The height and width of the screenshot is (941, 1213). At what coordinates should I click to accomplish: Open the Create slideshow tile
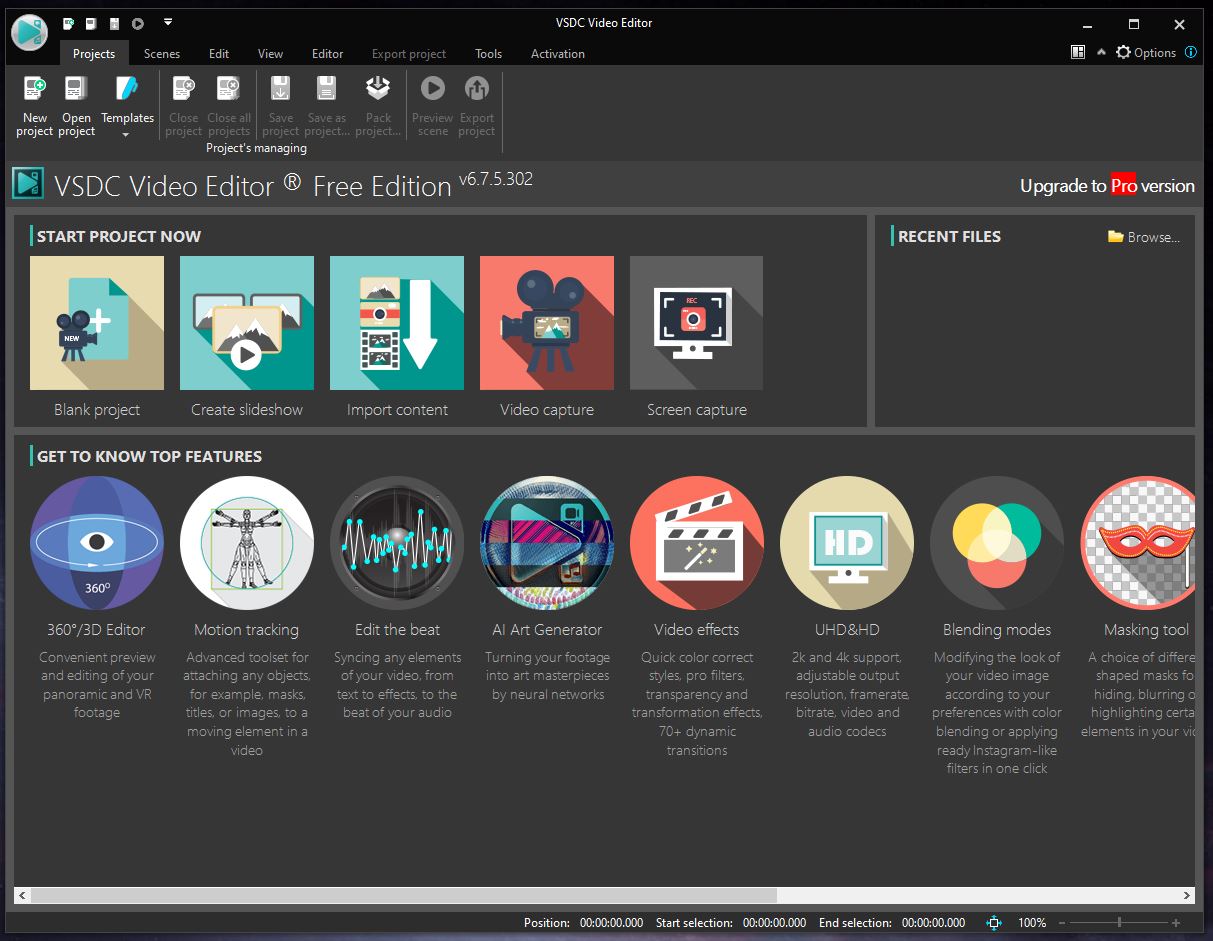[247, 323]
